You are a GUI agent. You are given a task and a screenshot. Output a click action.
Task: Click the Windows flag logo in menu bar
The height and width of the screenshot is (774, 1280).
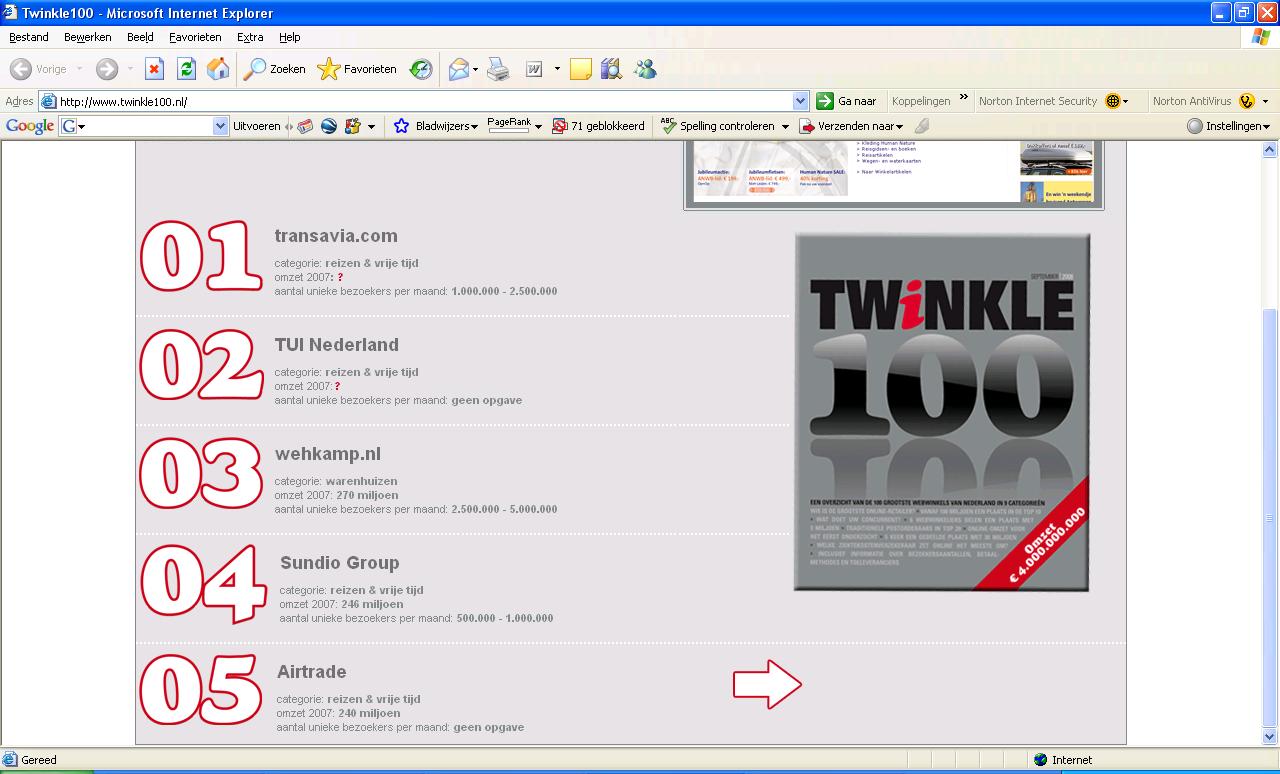click(1260, 37)
